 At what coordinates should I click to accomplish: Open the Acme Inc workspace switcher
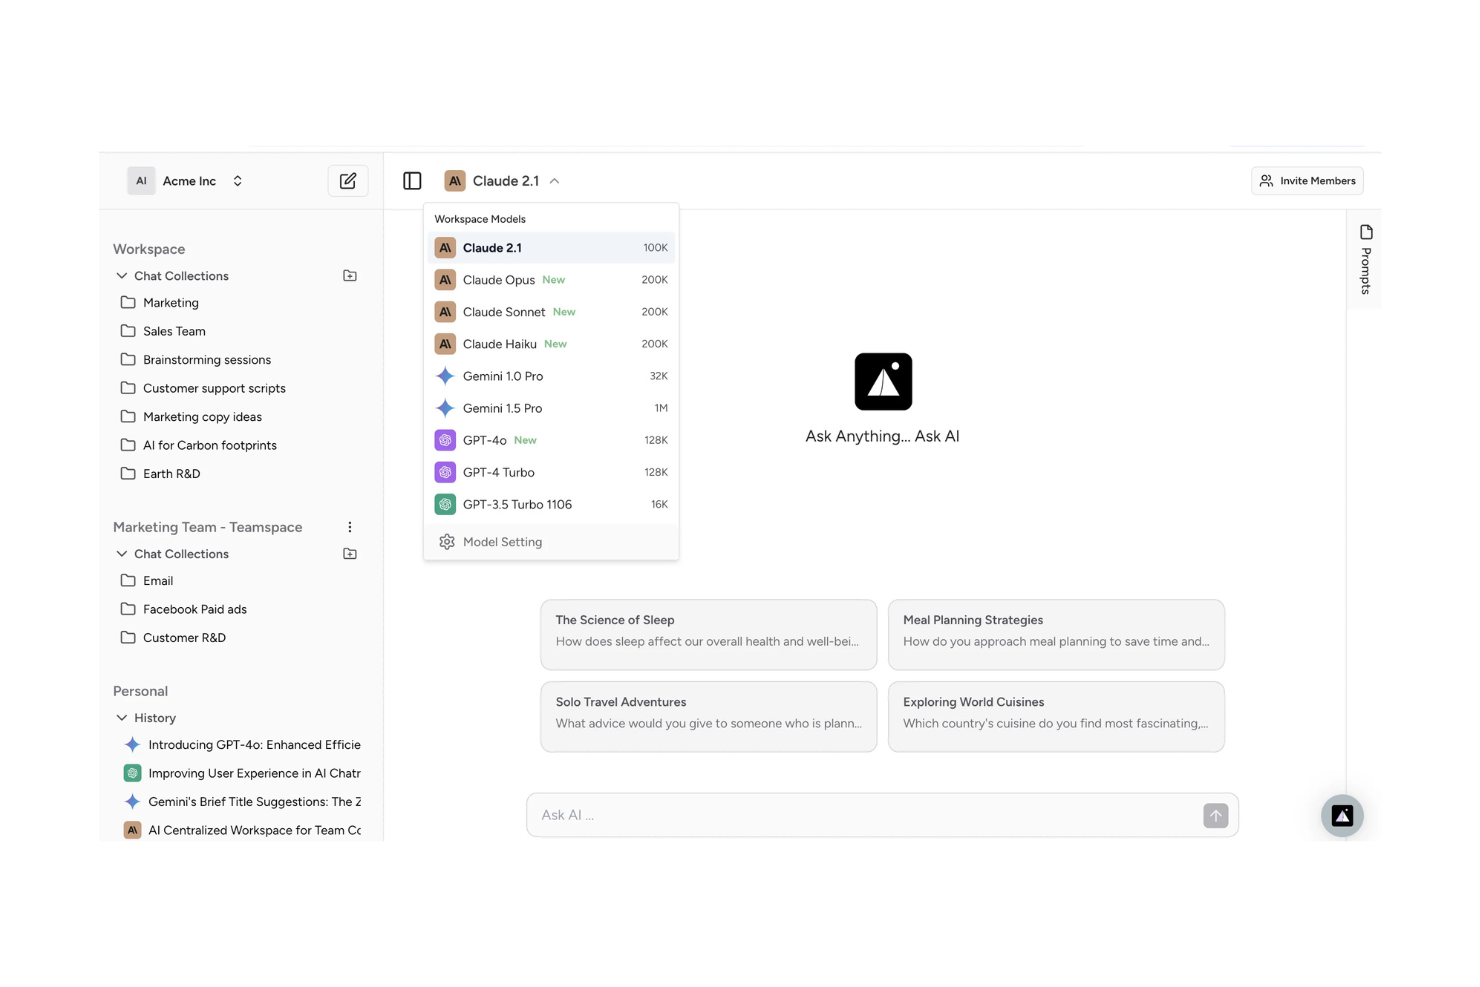237,181
